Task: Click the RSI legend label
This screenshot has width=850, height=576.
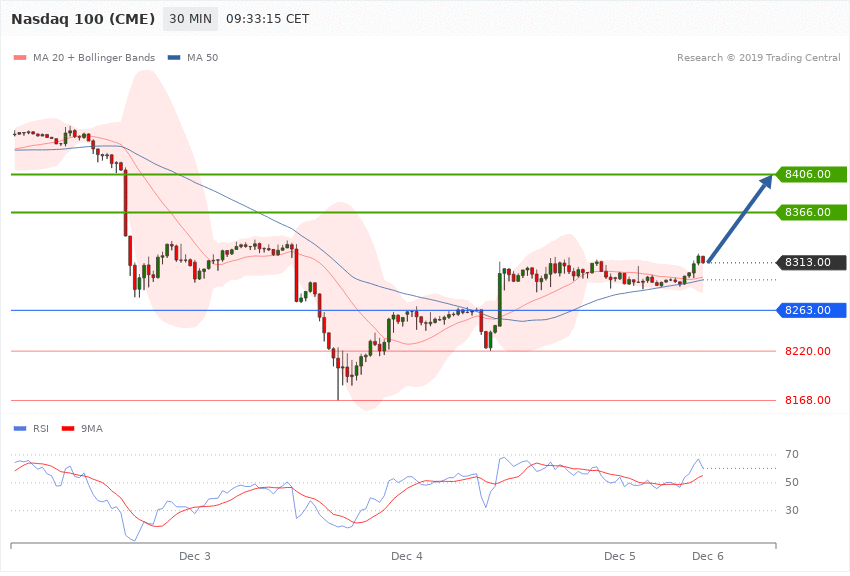Action: [41, 429]
